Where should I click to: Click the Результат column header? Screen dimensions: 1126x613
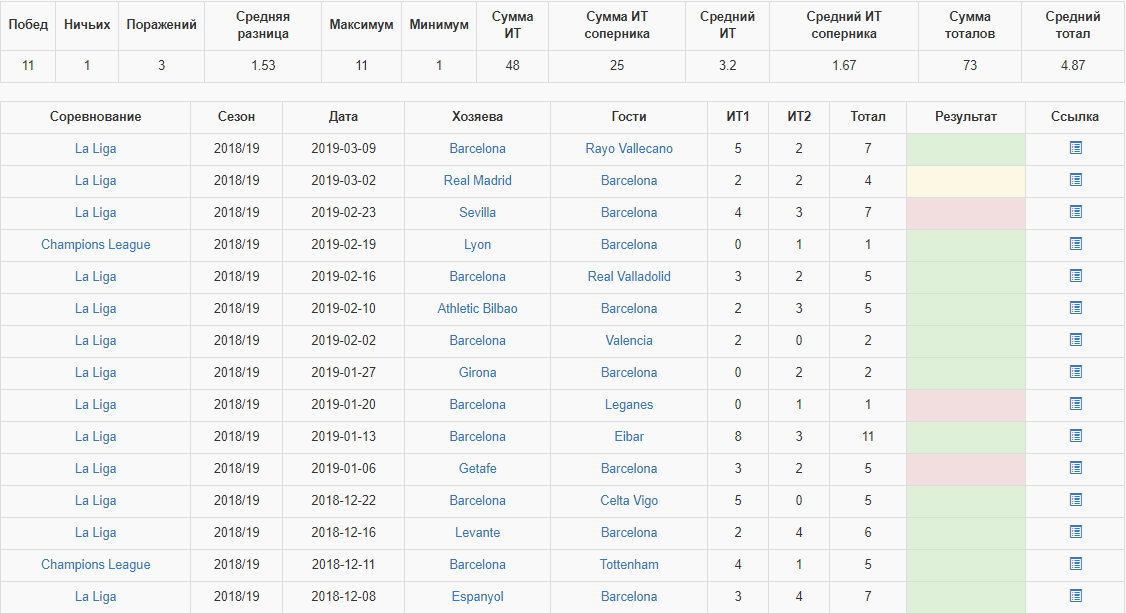(966, 117)
